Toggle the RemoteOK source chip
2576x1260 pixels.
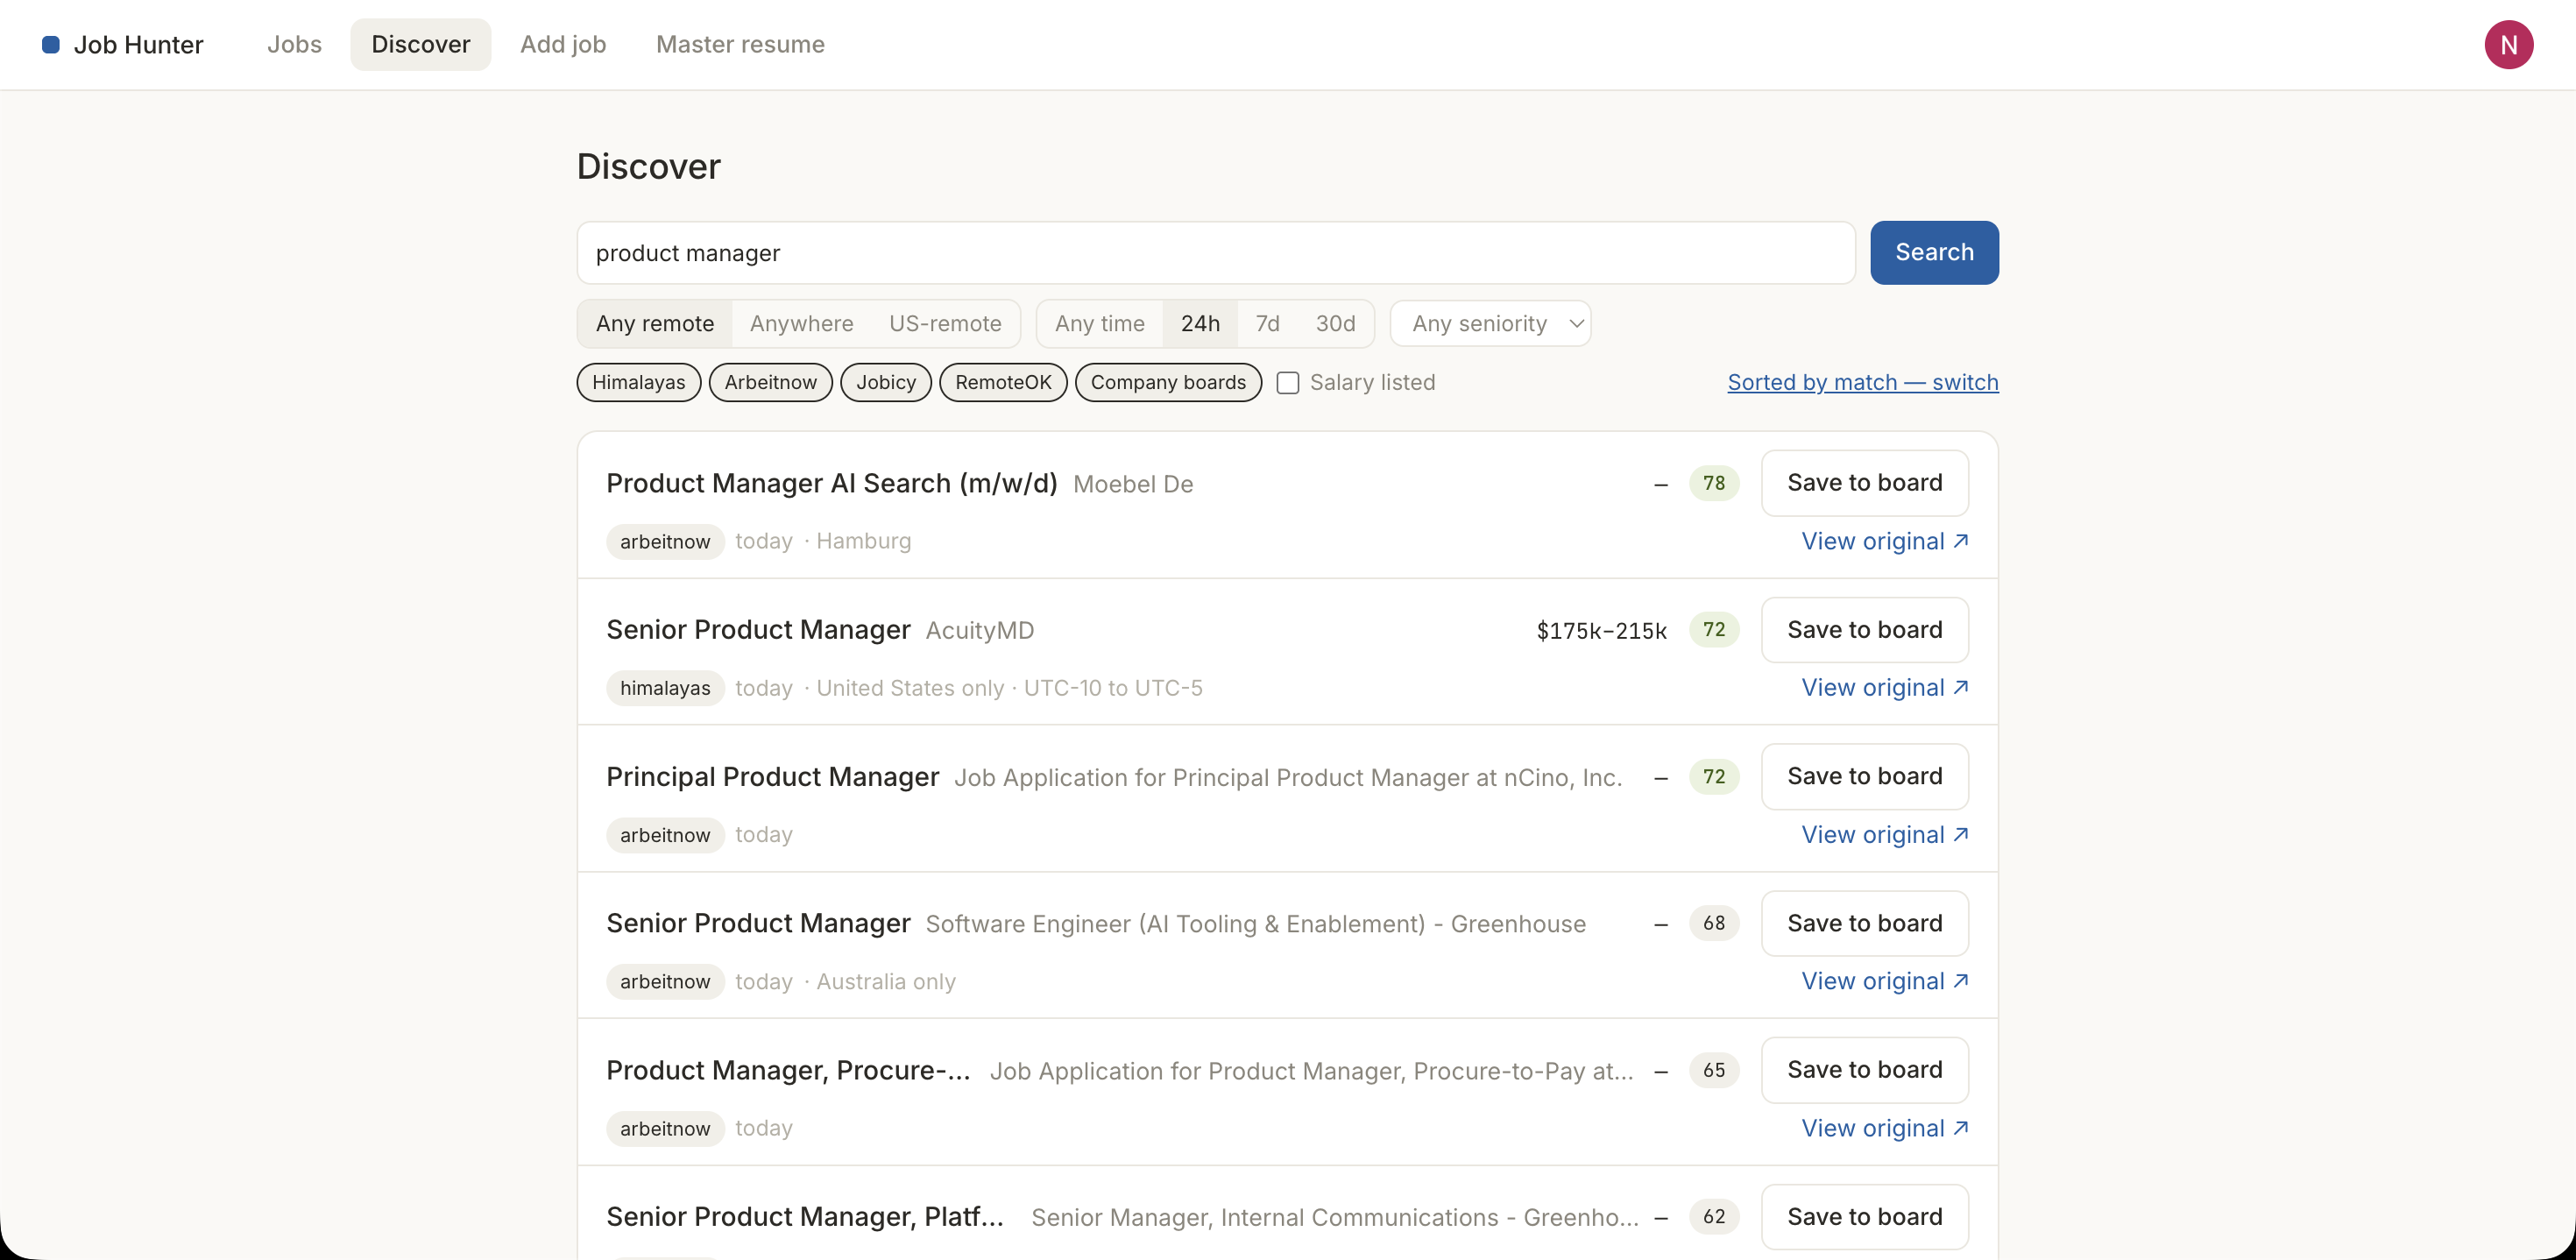pos(1003,382)
